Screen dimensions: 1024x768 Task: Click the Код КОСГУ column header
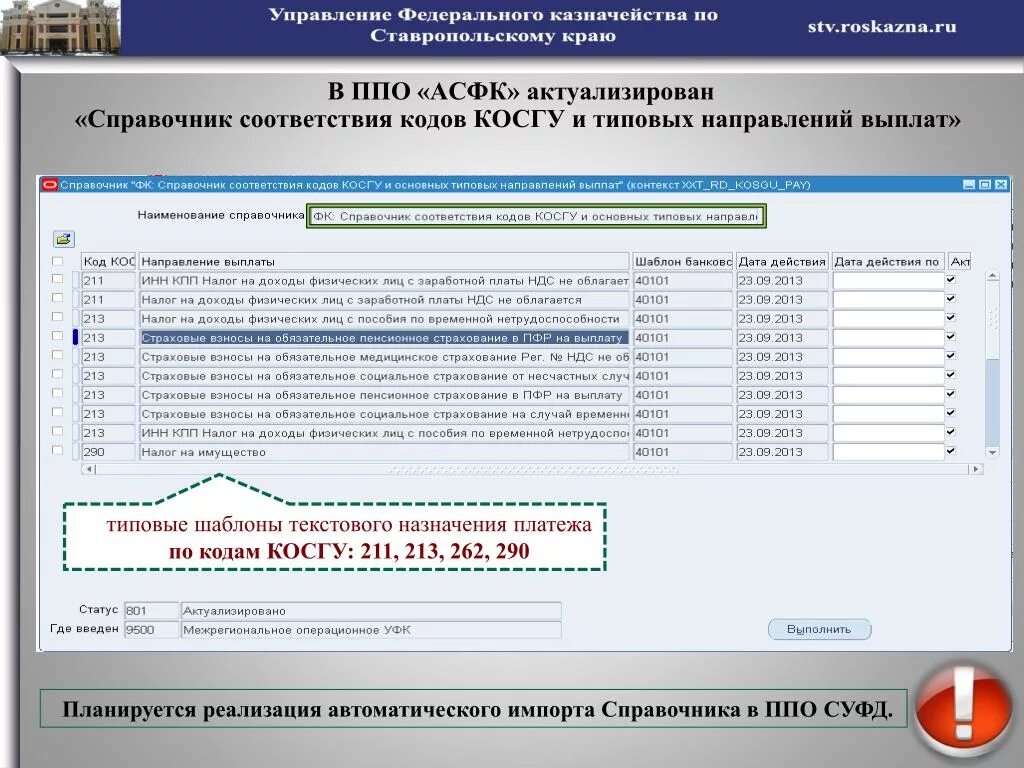(108, 260)
